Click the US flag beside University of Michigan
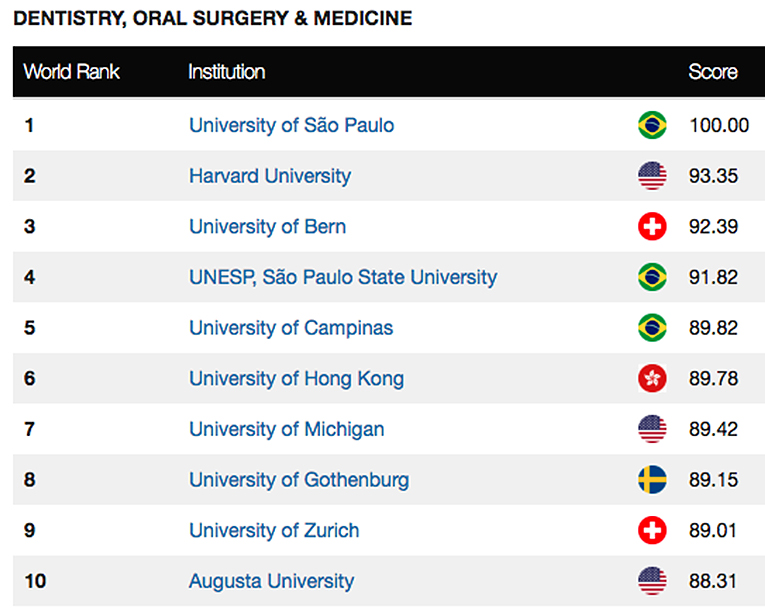765x614 pixels. point(652,429)
